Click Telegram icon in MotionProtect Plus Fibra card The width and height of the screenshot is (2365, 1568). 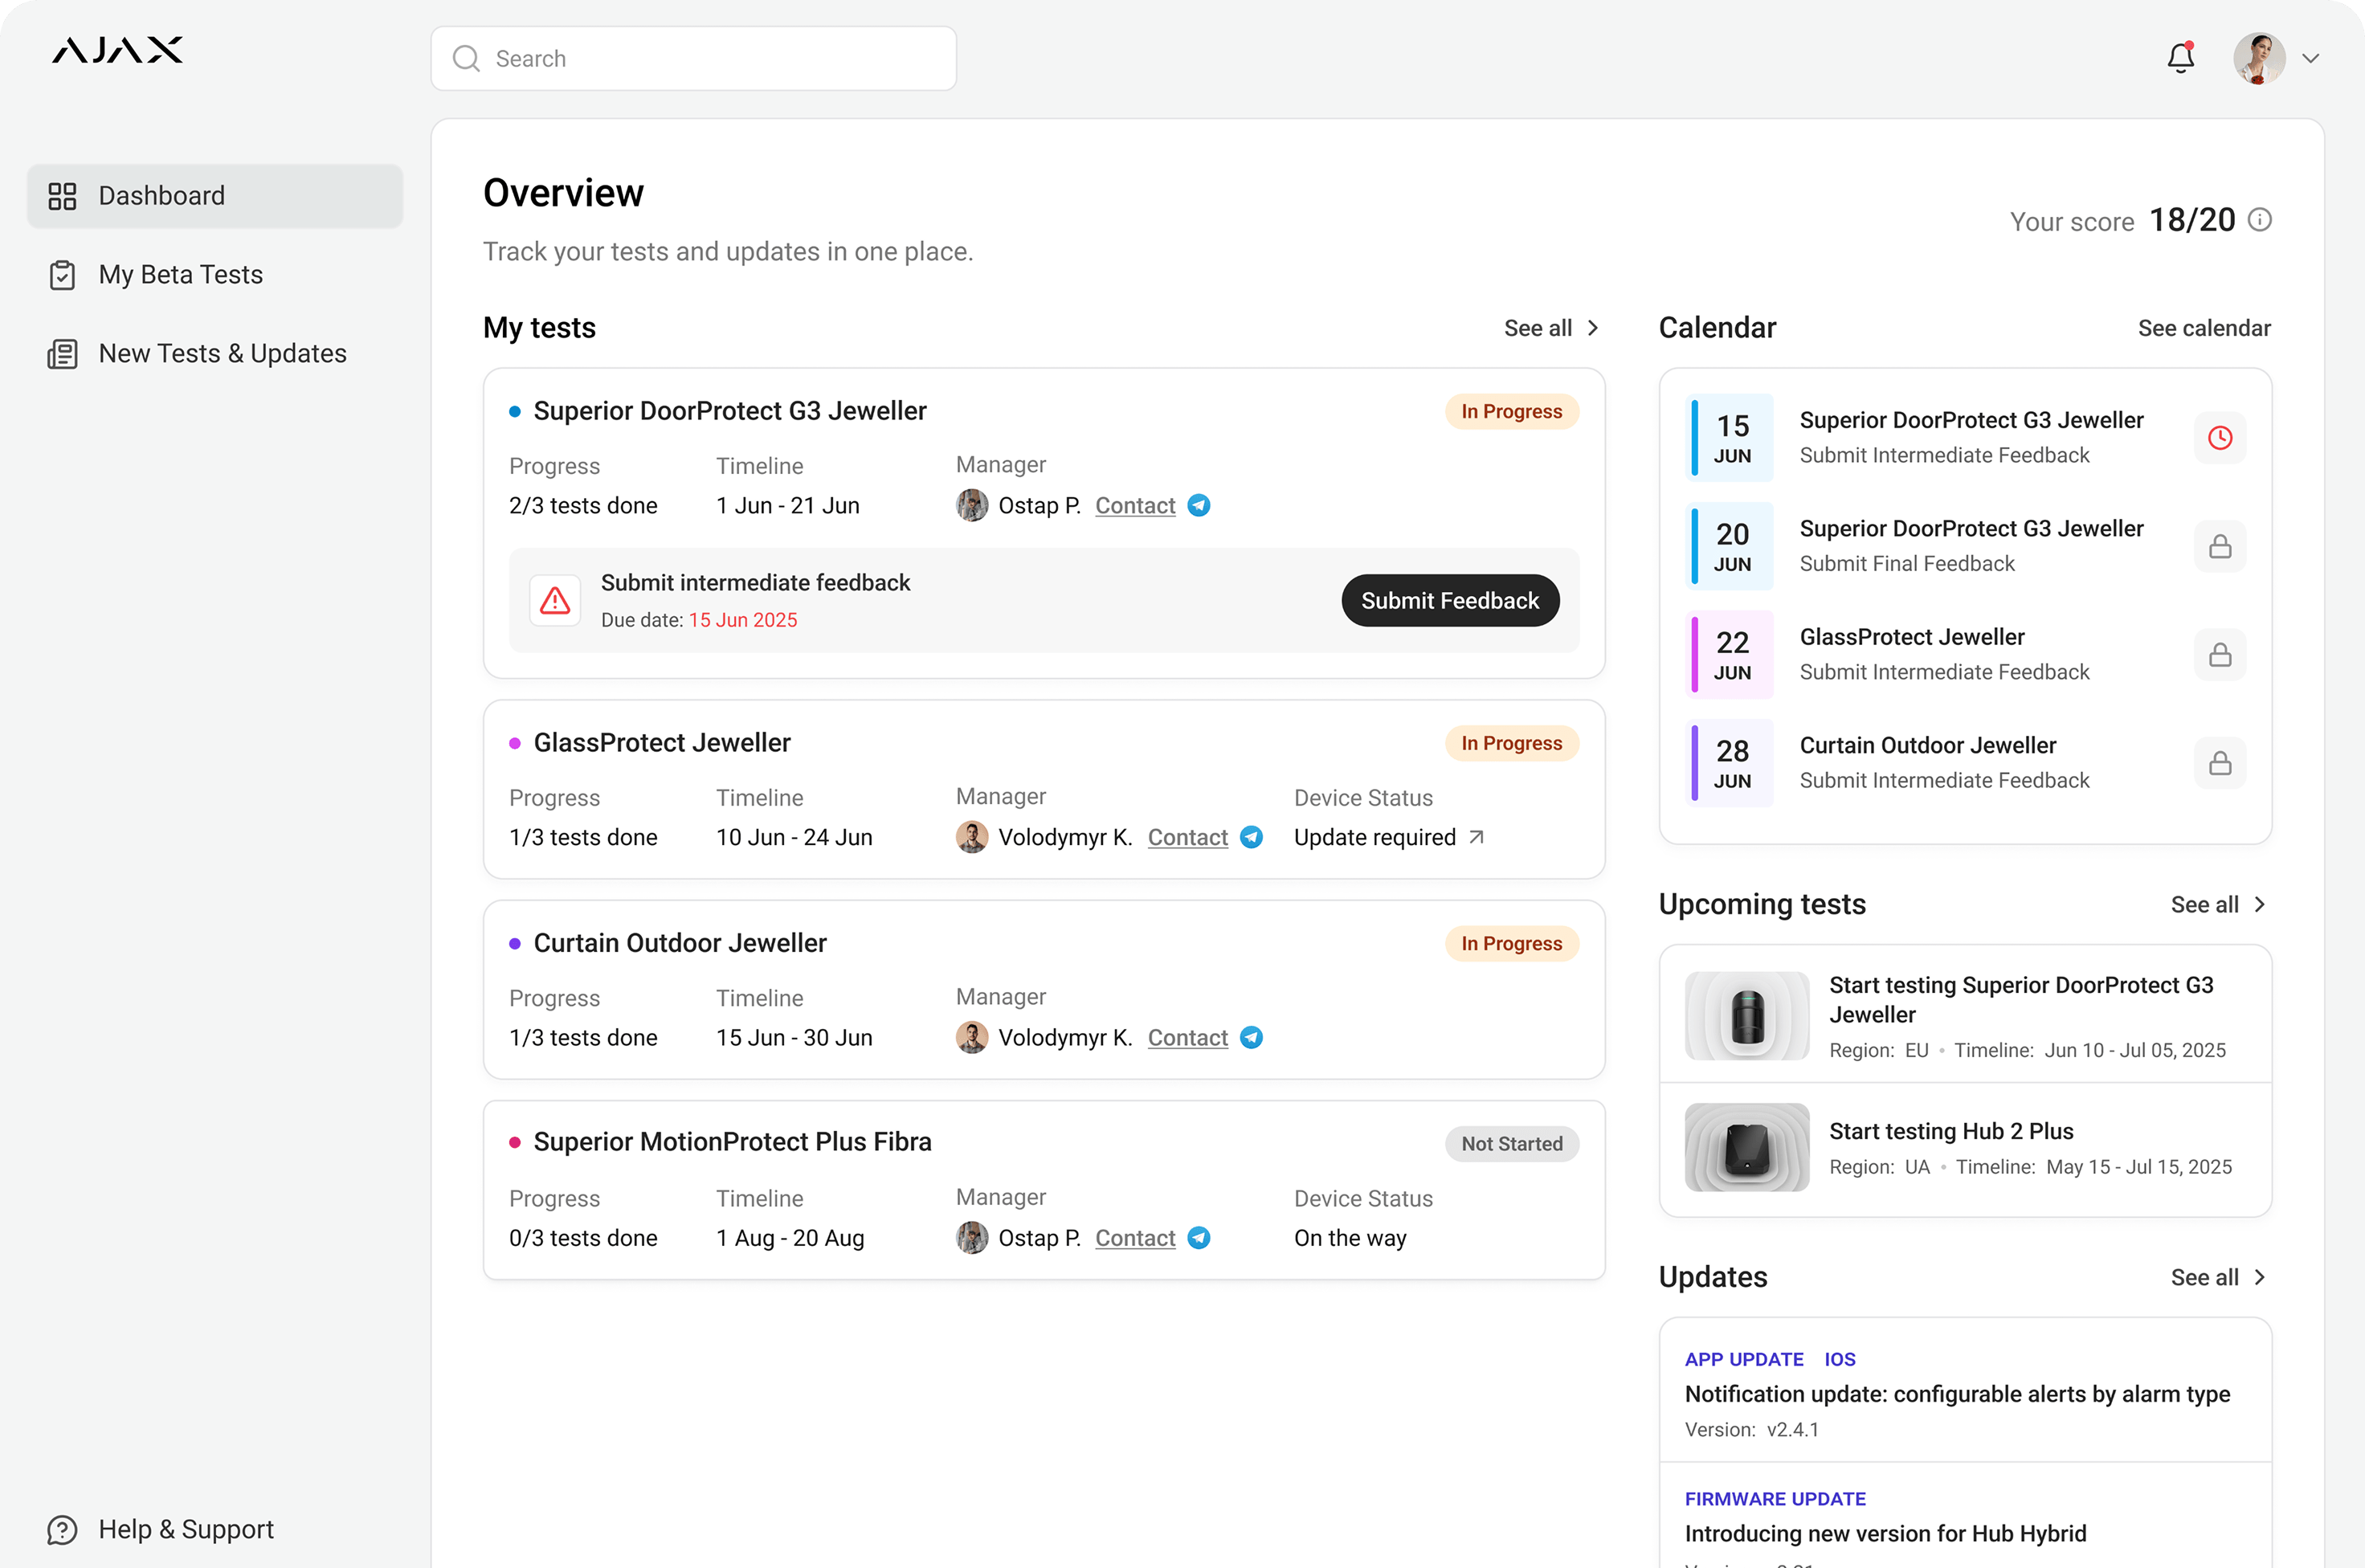pyautogui.click(x=1199, y=1238)
